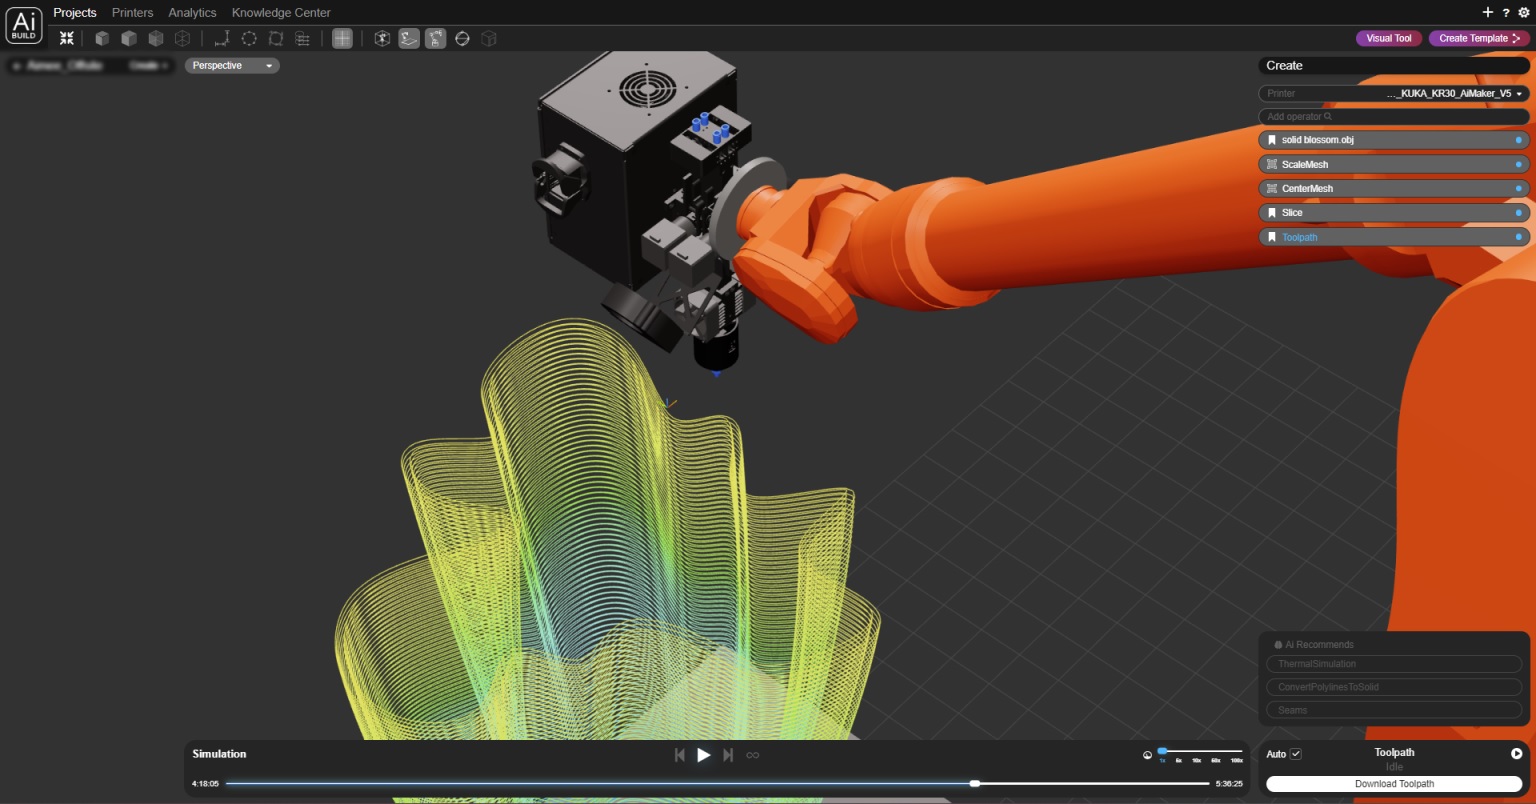Click the Ai Build logo
This screenshot has width=1536, height=804.
point(24,25)
